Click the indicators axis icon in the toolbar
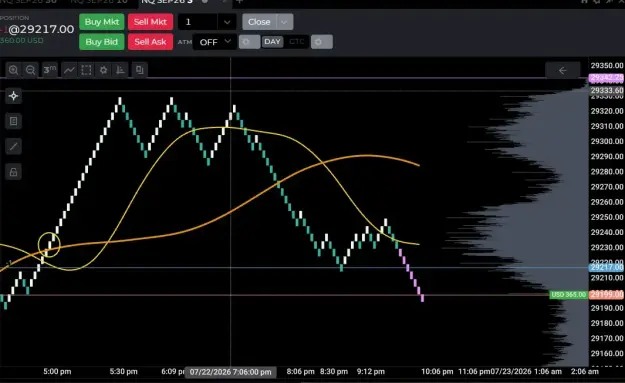The width and height of the screenshot is (625, 383). coord(120,70)
